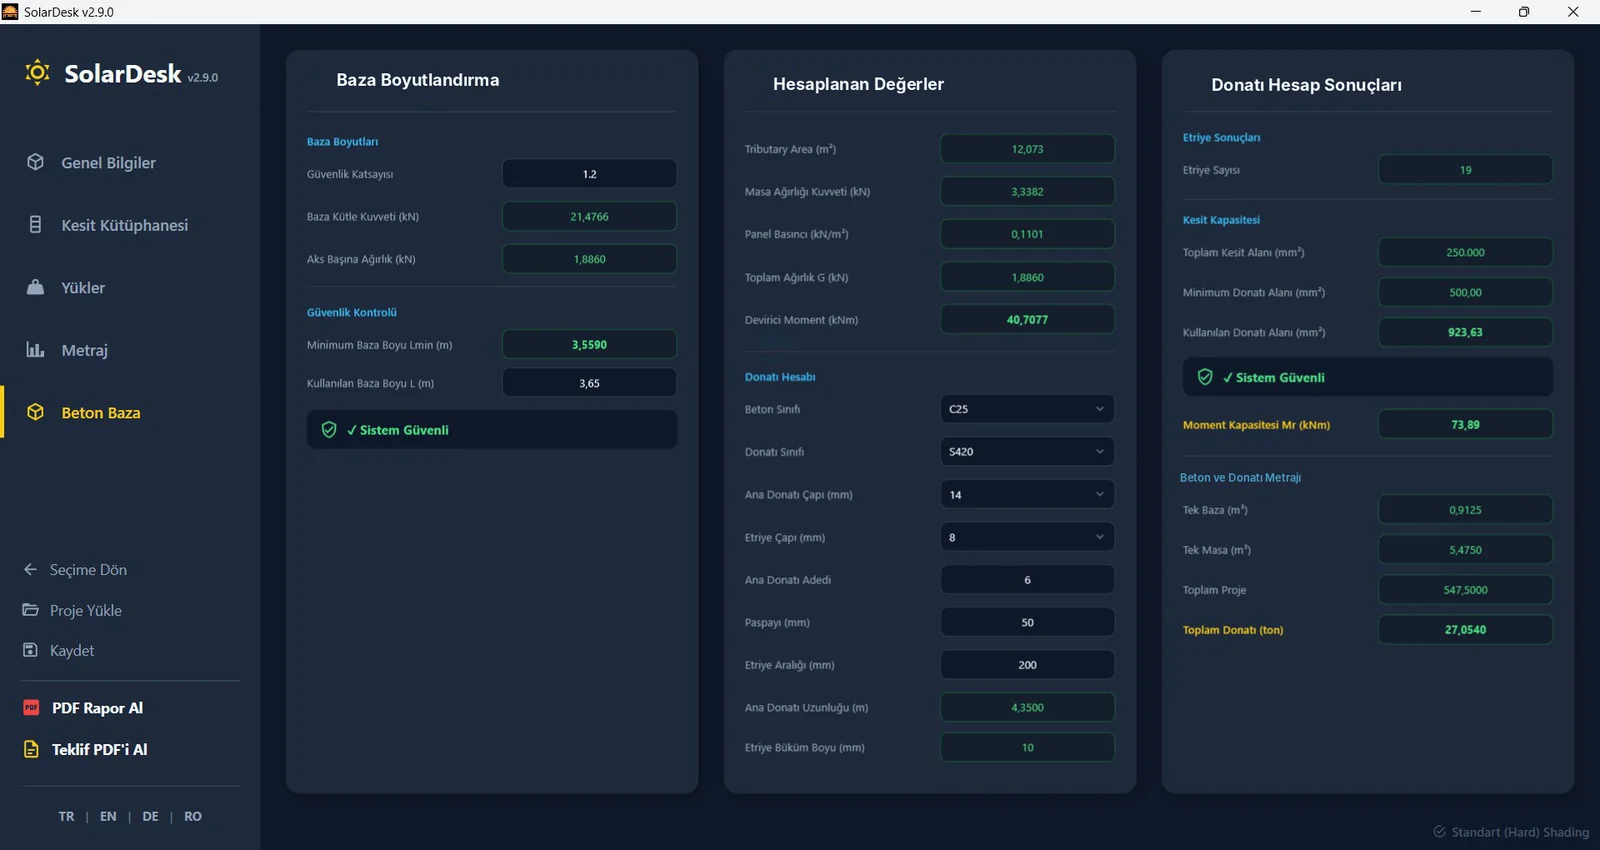Click the Moment Kapasitesi value 73,89

1465,425
